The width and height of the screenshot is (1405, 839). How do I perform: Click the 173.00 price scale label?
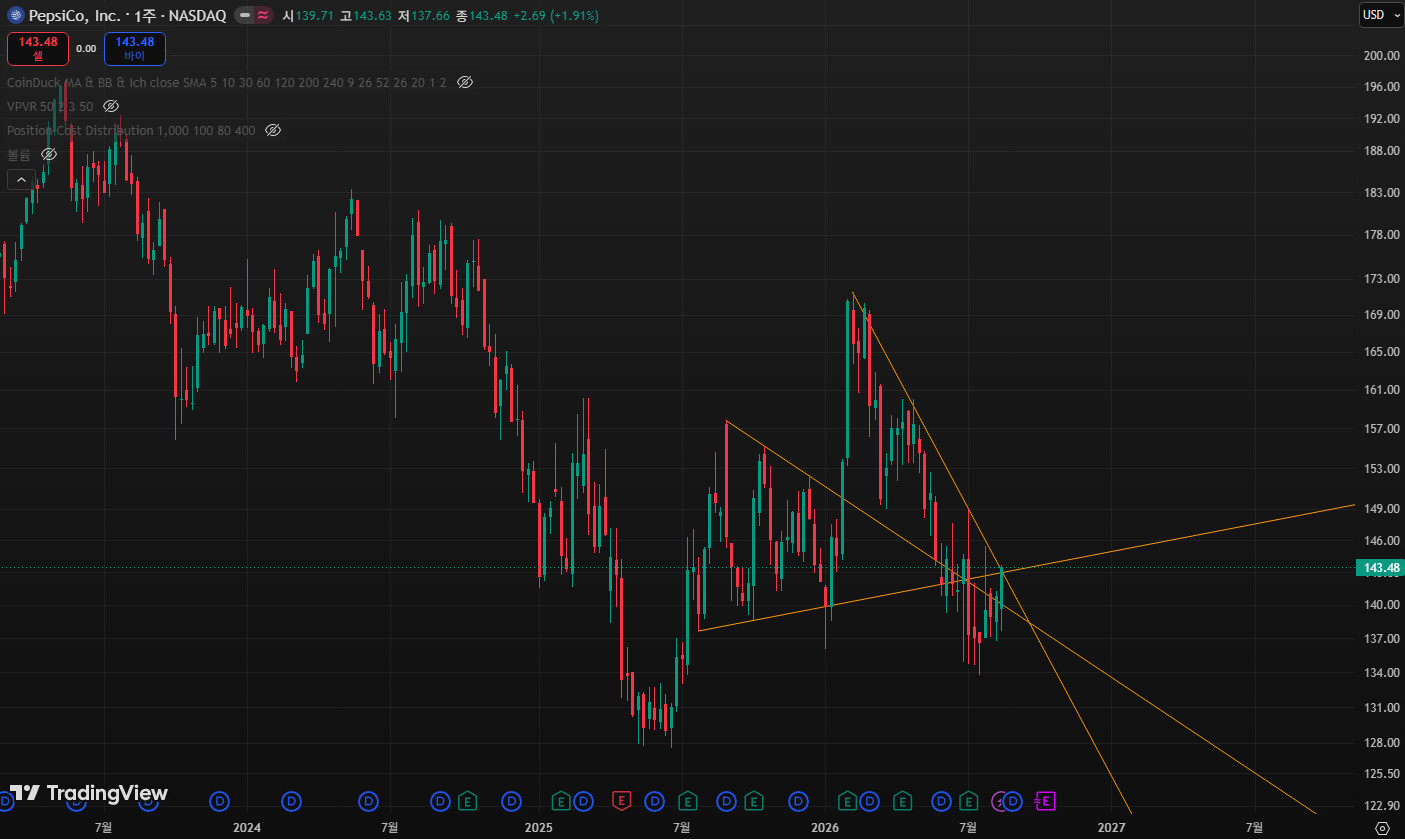tap(1380, 278)
